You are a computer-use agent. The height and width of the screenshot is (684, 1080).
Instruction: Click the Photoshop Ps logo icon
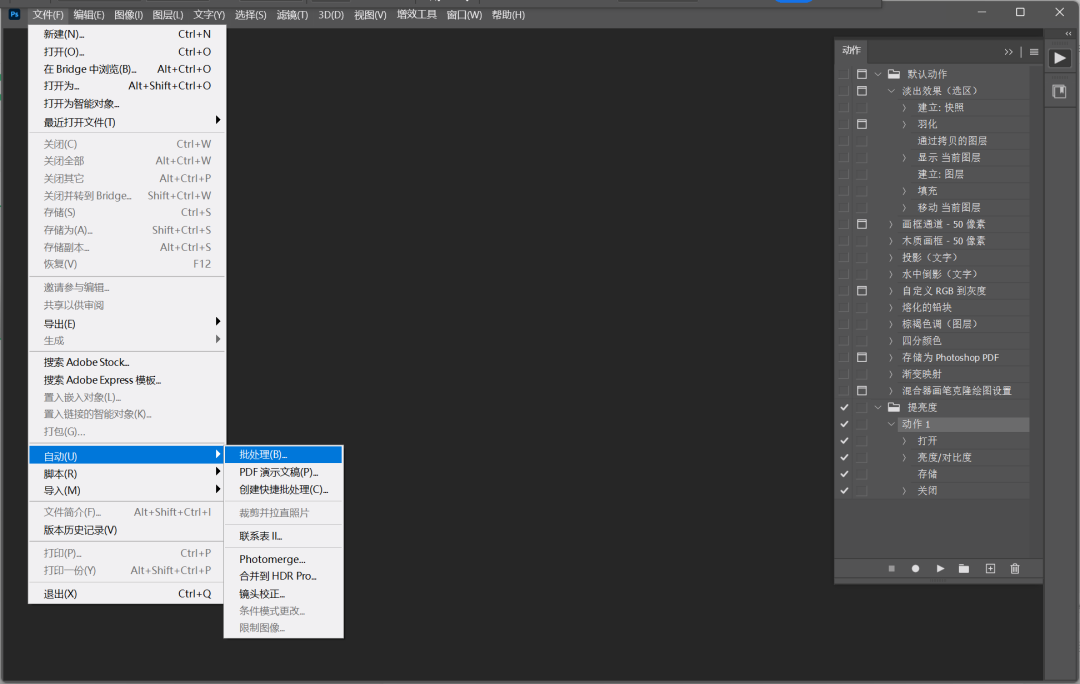tap(14, 14)
